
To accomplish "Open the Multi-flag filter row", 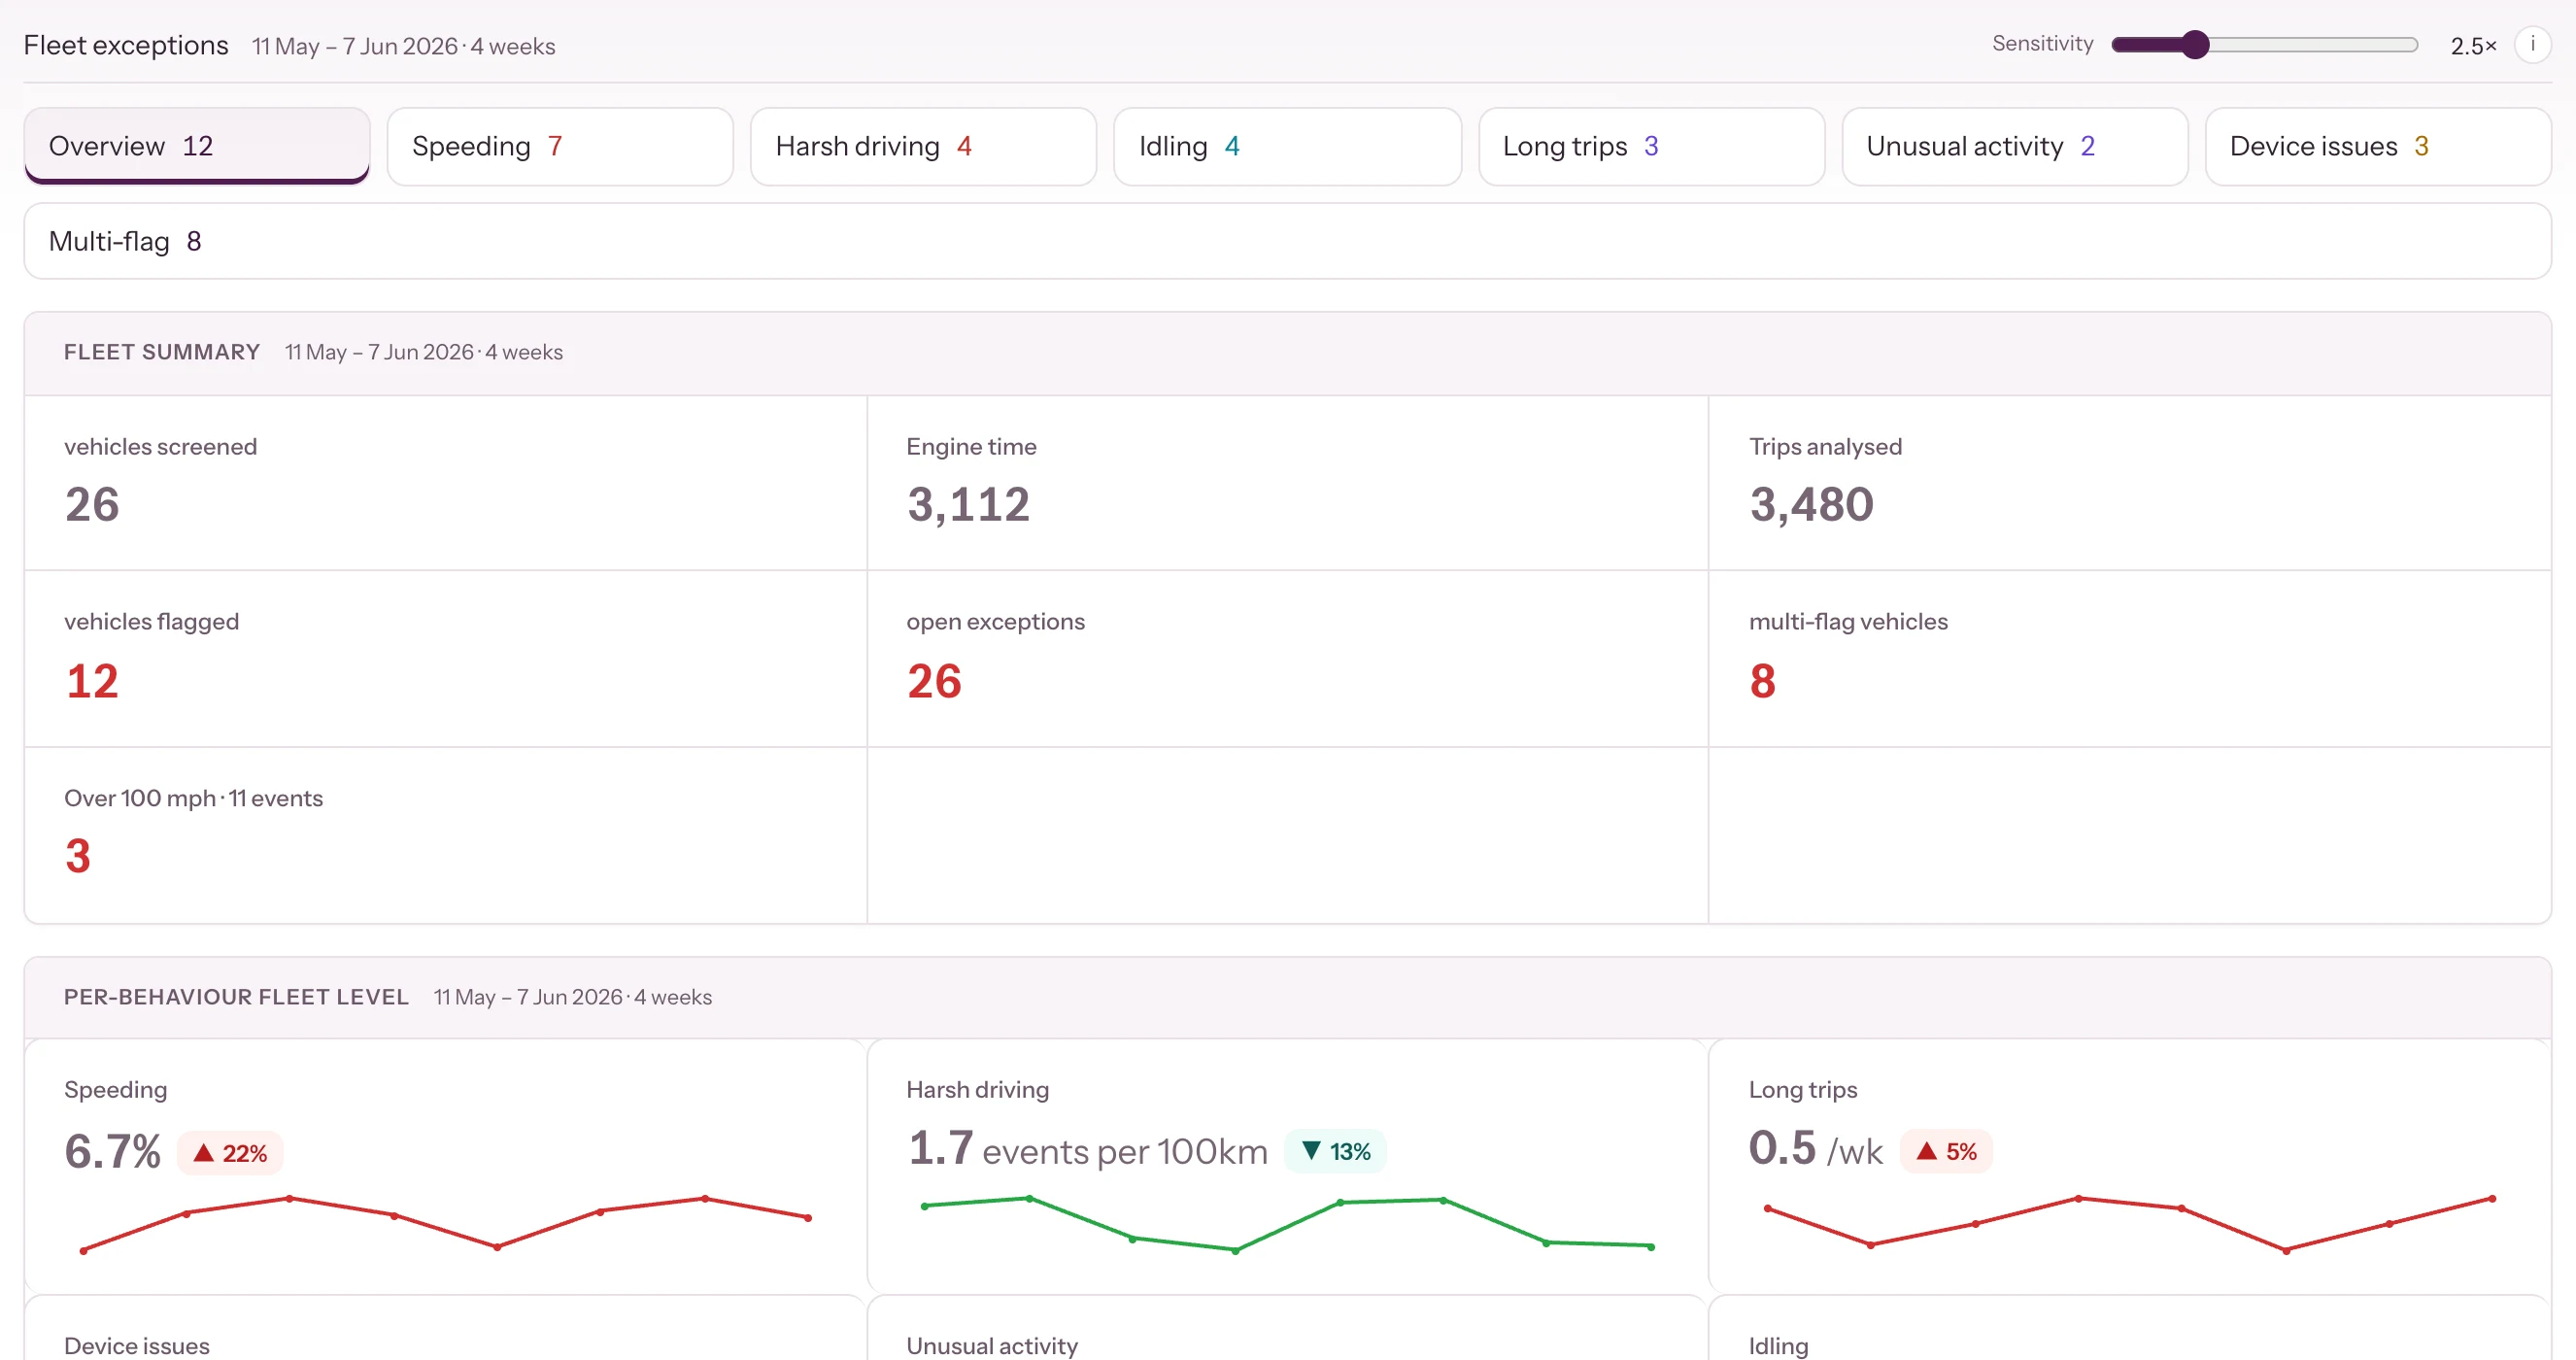I will [x=1288, y=241].
